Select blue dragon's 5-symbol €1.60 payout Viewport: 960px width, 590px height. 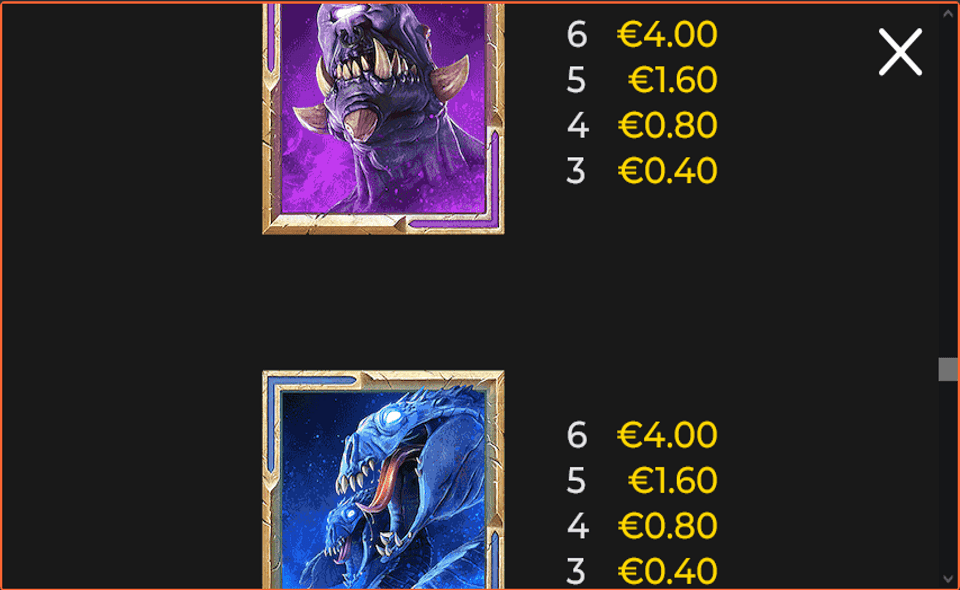coord(672,480)
